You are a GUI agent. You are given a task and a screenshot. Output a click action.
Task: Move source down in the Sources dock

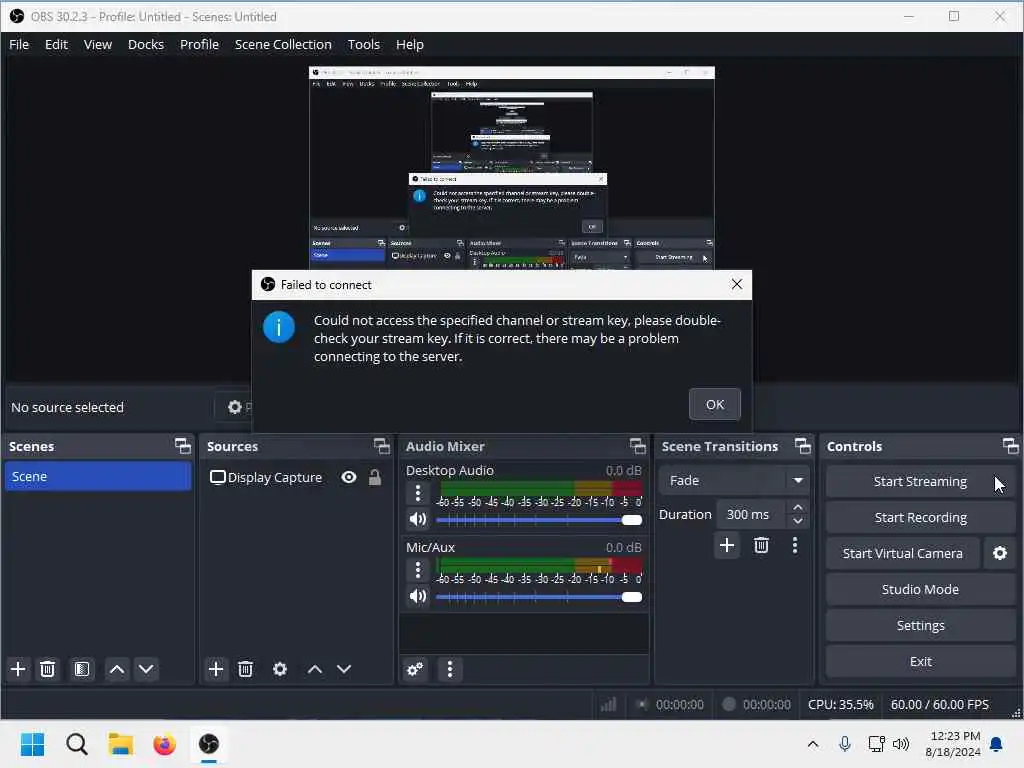point(344,669)
